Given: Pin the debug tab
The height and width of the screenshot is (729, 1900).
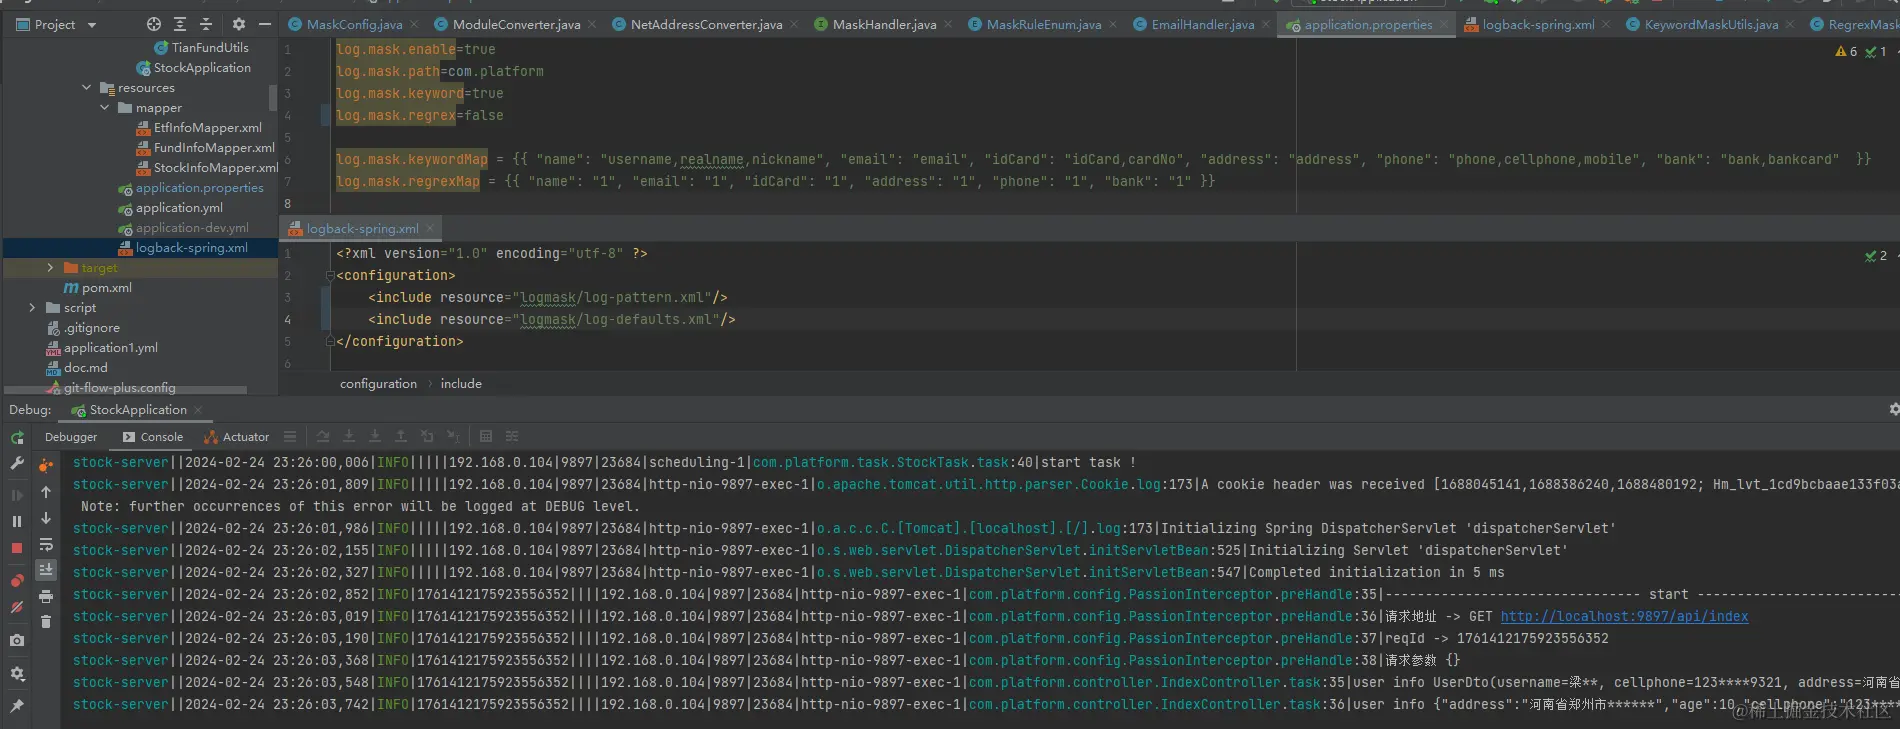Looking at the screenshot, I should [x=17, y=706].
